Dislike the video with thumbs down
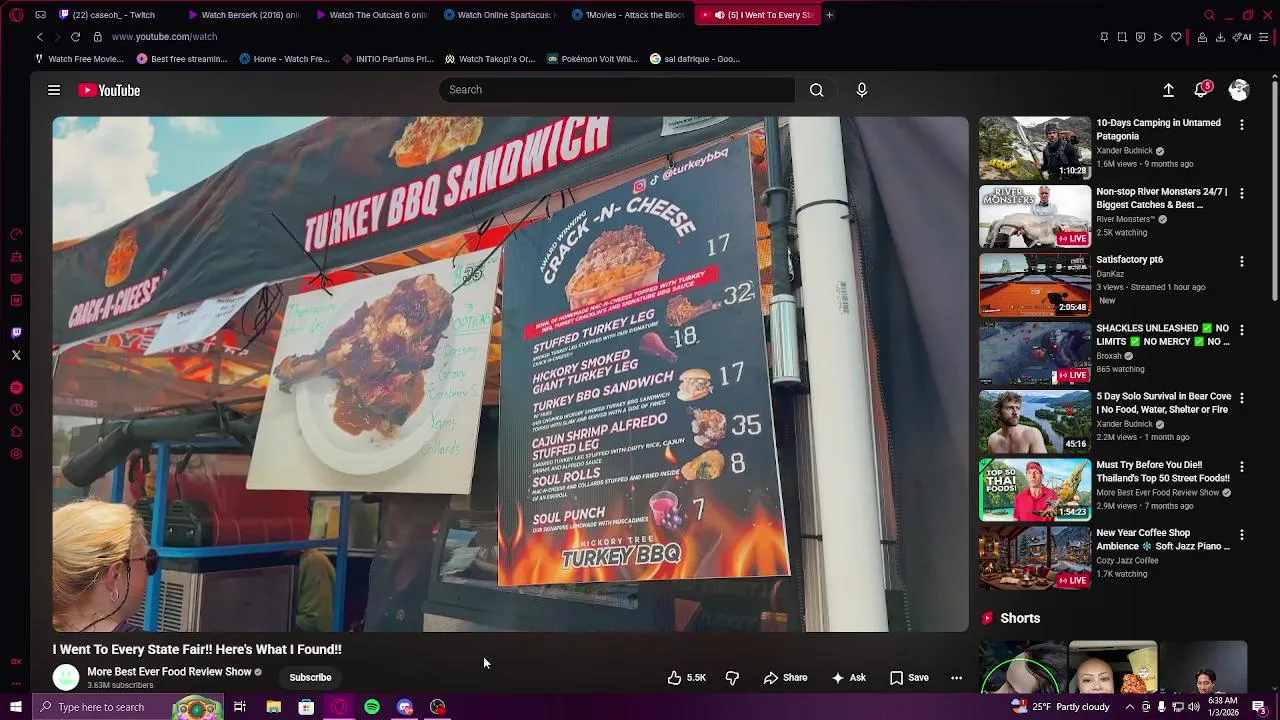This screenshot has width=1280, height=720. (x=732, y=678)
